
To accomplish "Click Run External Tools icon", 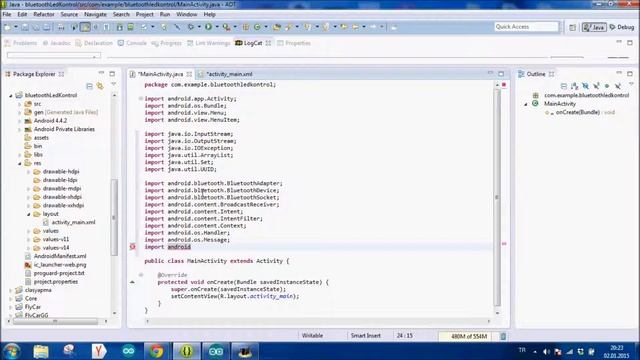I will coord(226,27).
